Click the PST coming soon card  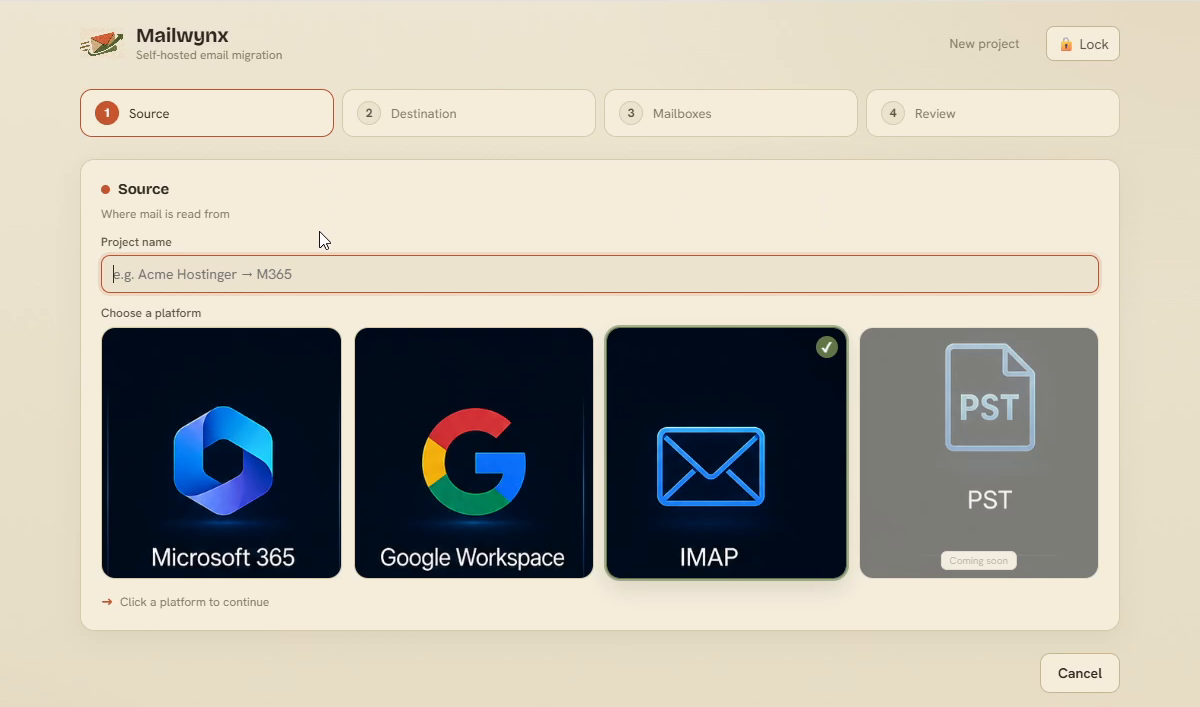979,453
